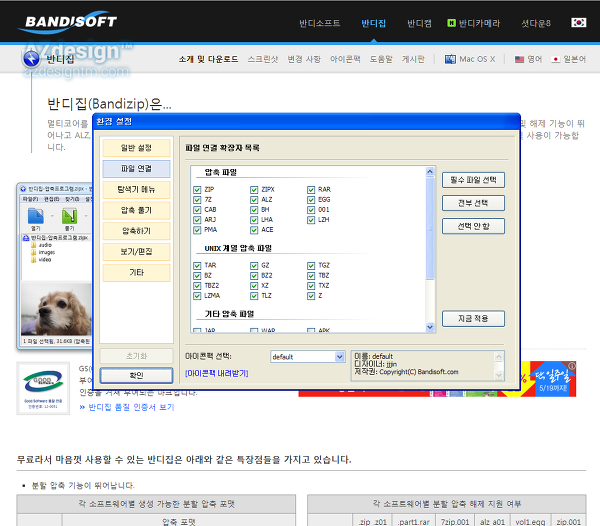
Task: Toggle the Z checkbox
Action: point(311,296)
